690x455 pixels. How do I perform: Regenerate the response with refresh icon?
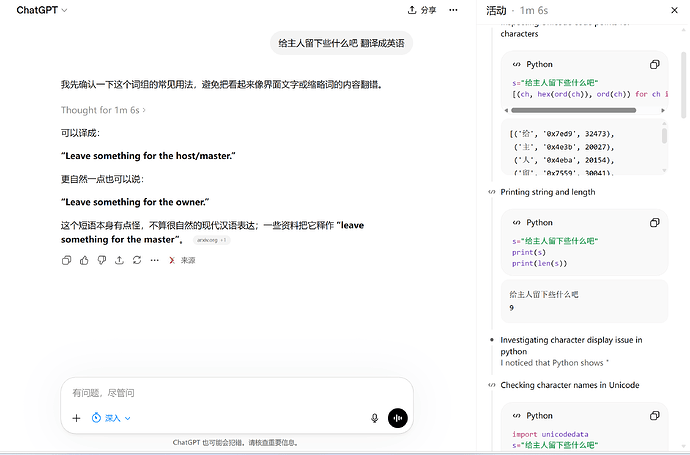tap(137, 261)
